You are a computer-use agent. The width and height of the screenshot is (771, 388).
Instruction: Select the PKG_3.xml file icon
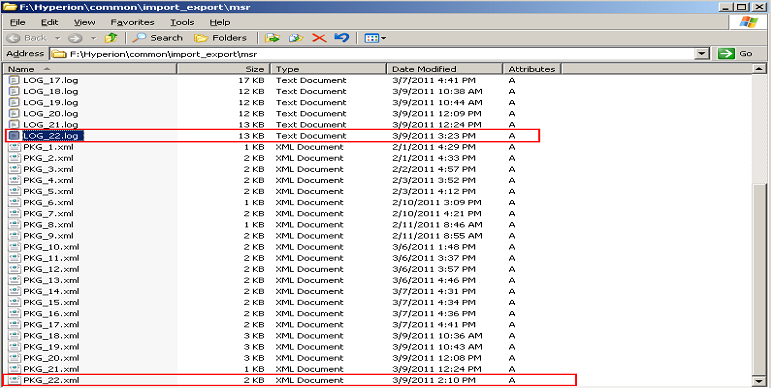click(14, 169)
